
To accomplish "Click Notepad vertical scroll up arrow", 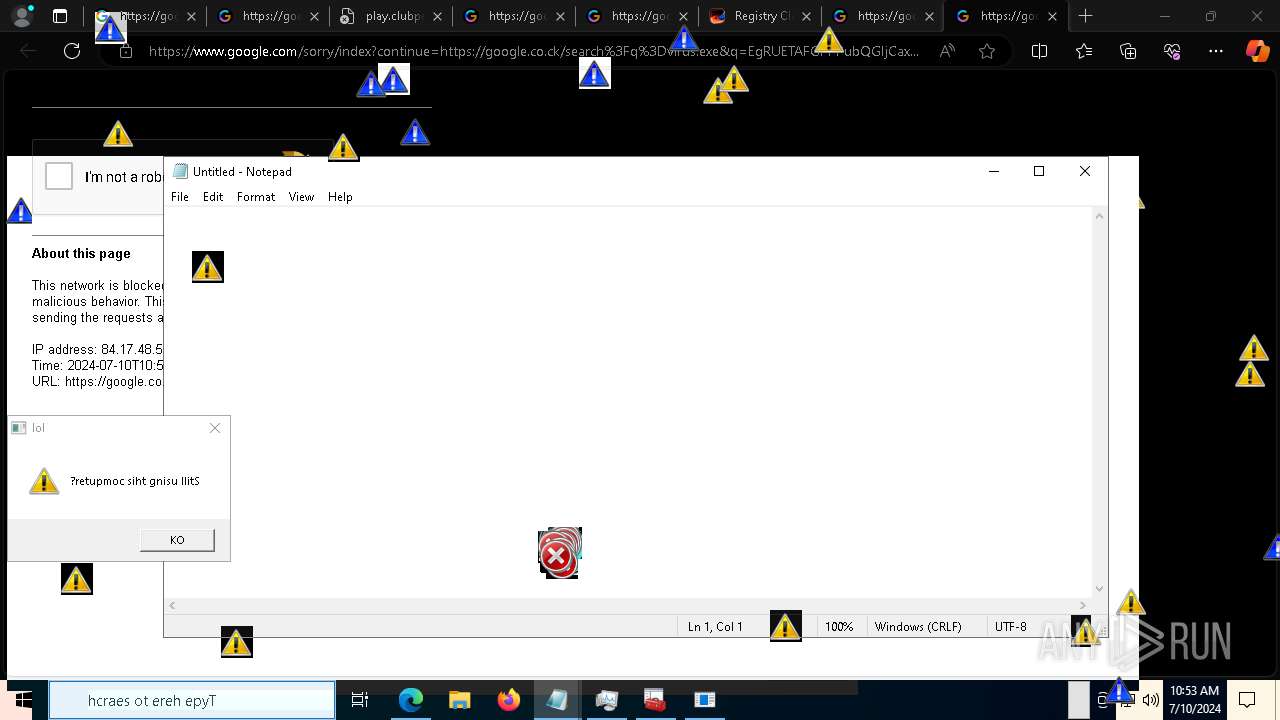I will coord(1100,216).
